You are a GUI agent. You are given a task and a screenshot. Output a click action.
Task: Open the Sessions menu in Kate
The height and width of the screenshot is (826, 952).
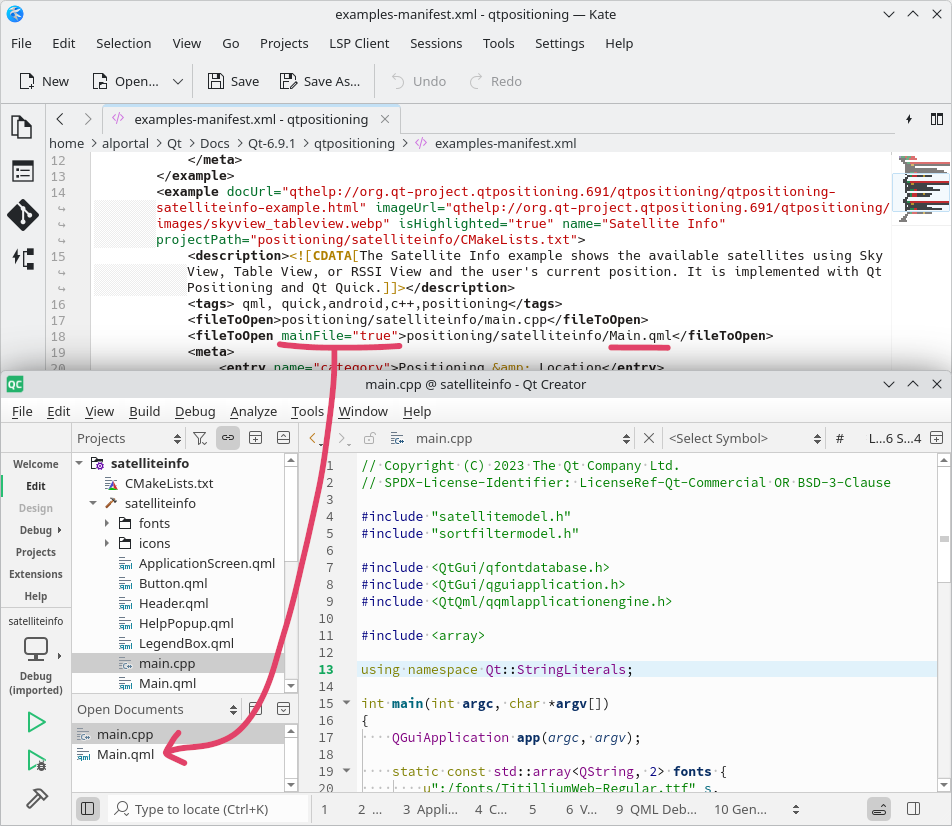[x=436, y=44]
